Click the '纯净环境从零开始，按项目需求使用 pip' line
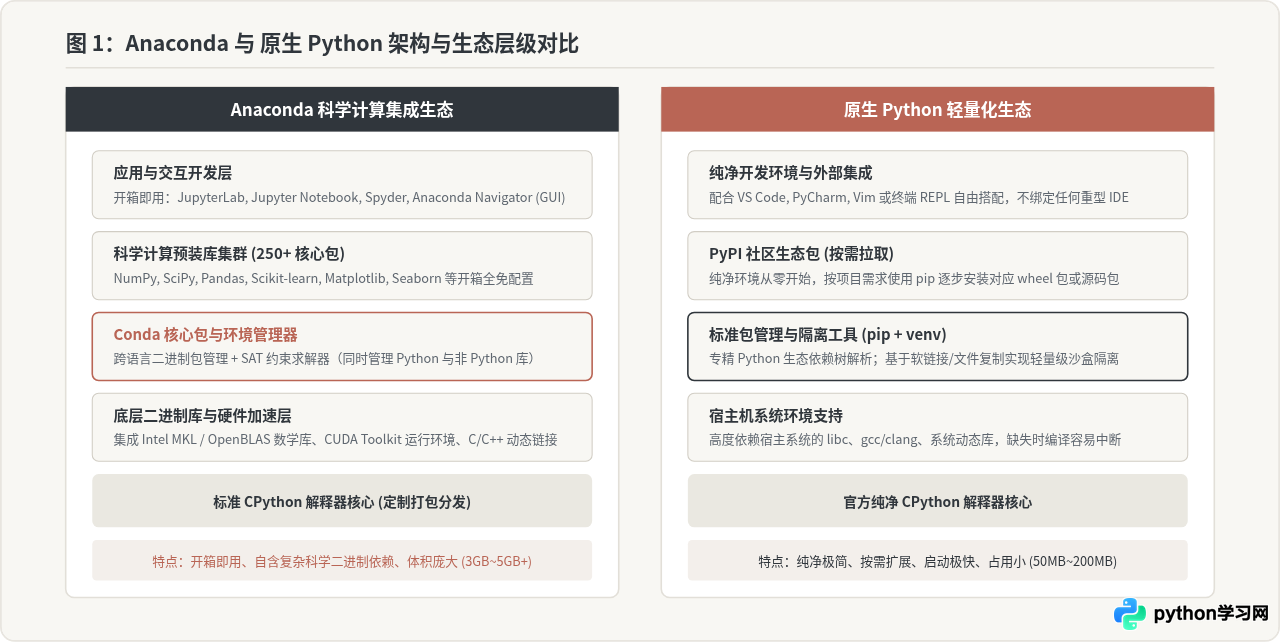 (x=914, y=278)
